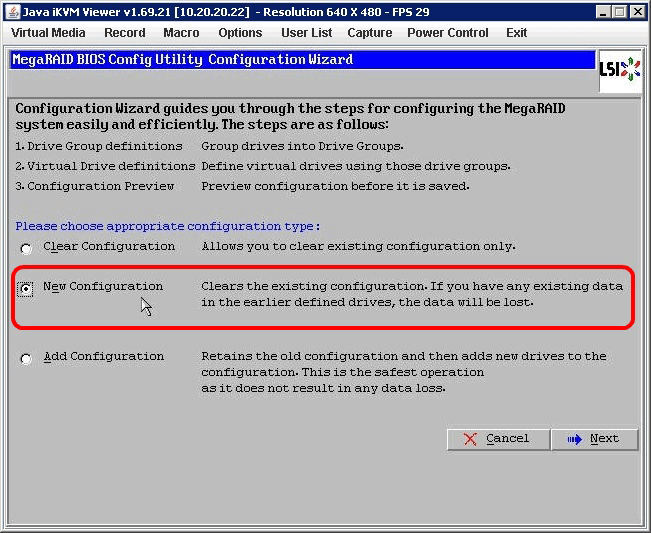
Task: Click 'Preview configuration before it is saved.' text
Action: point(335,186)
